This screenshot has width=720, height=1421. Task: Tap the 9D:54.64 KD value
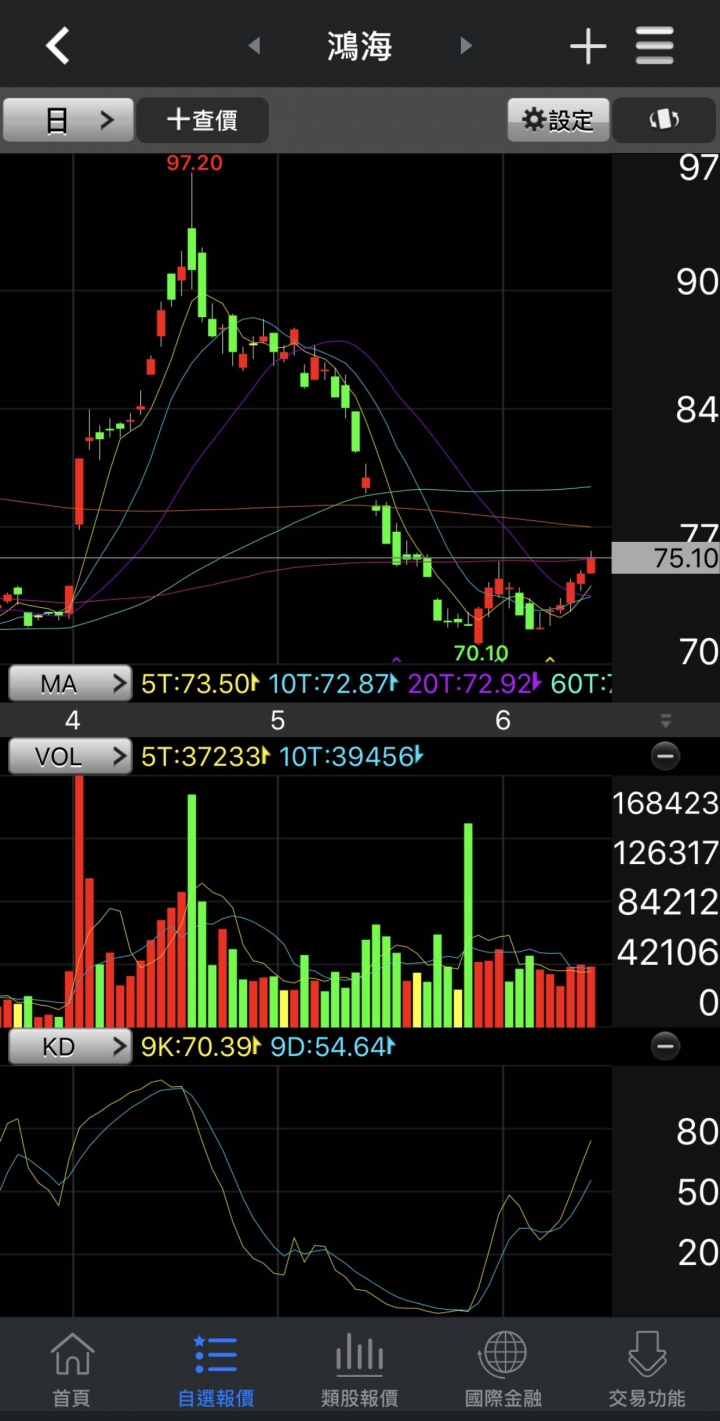333,1047
